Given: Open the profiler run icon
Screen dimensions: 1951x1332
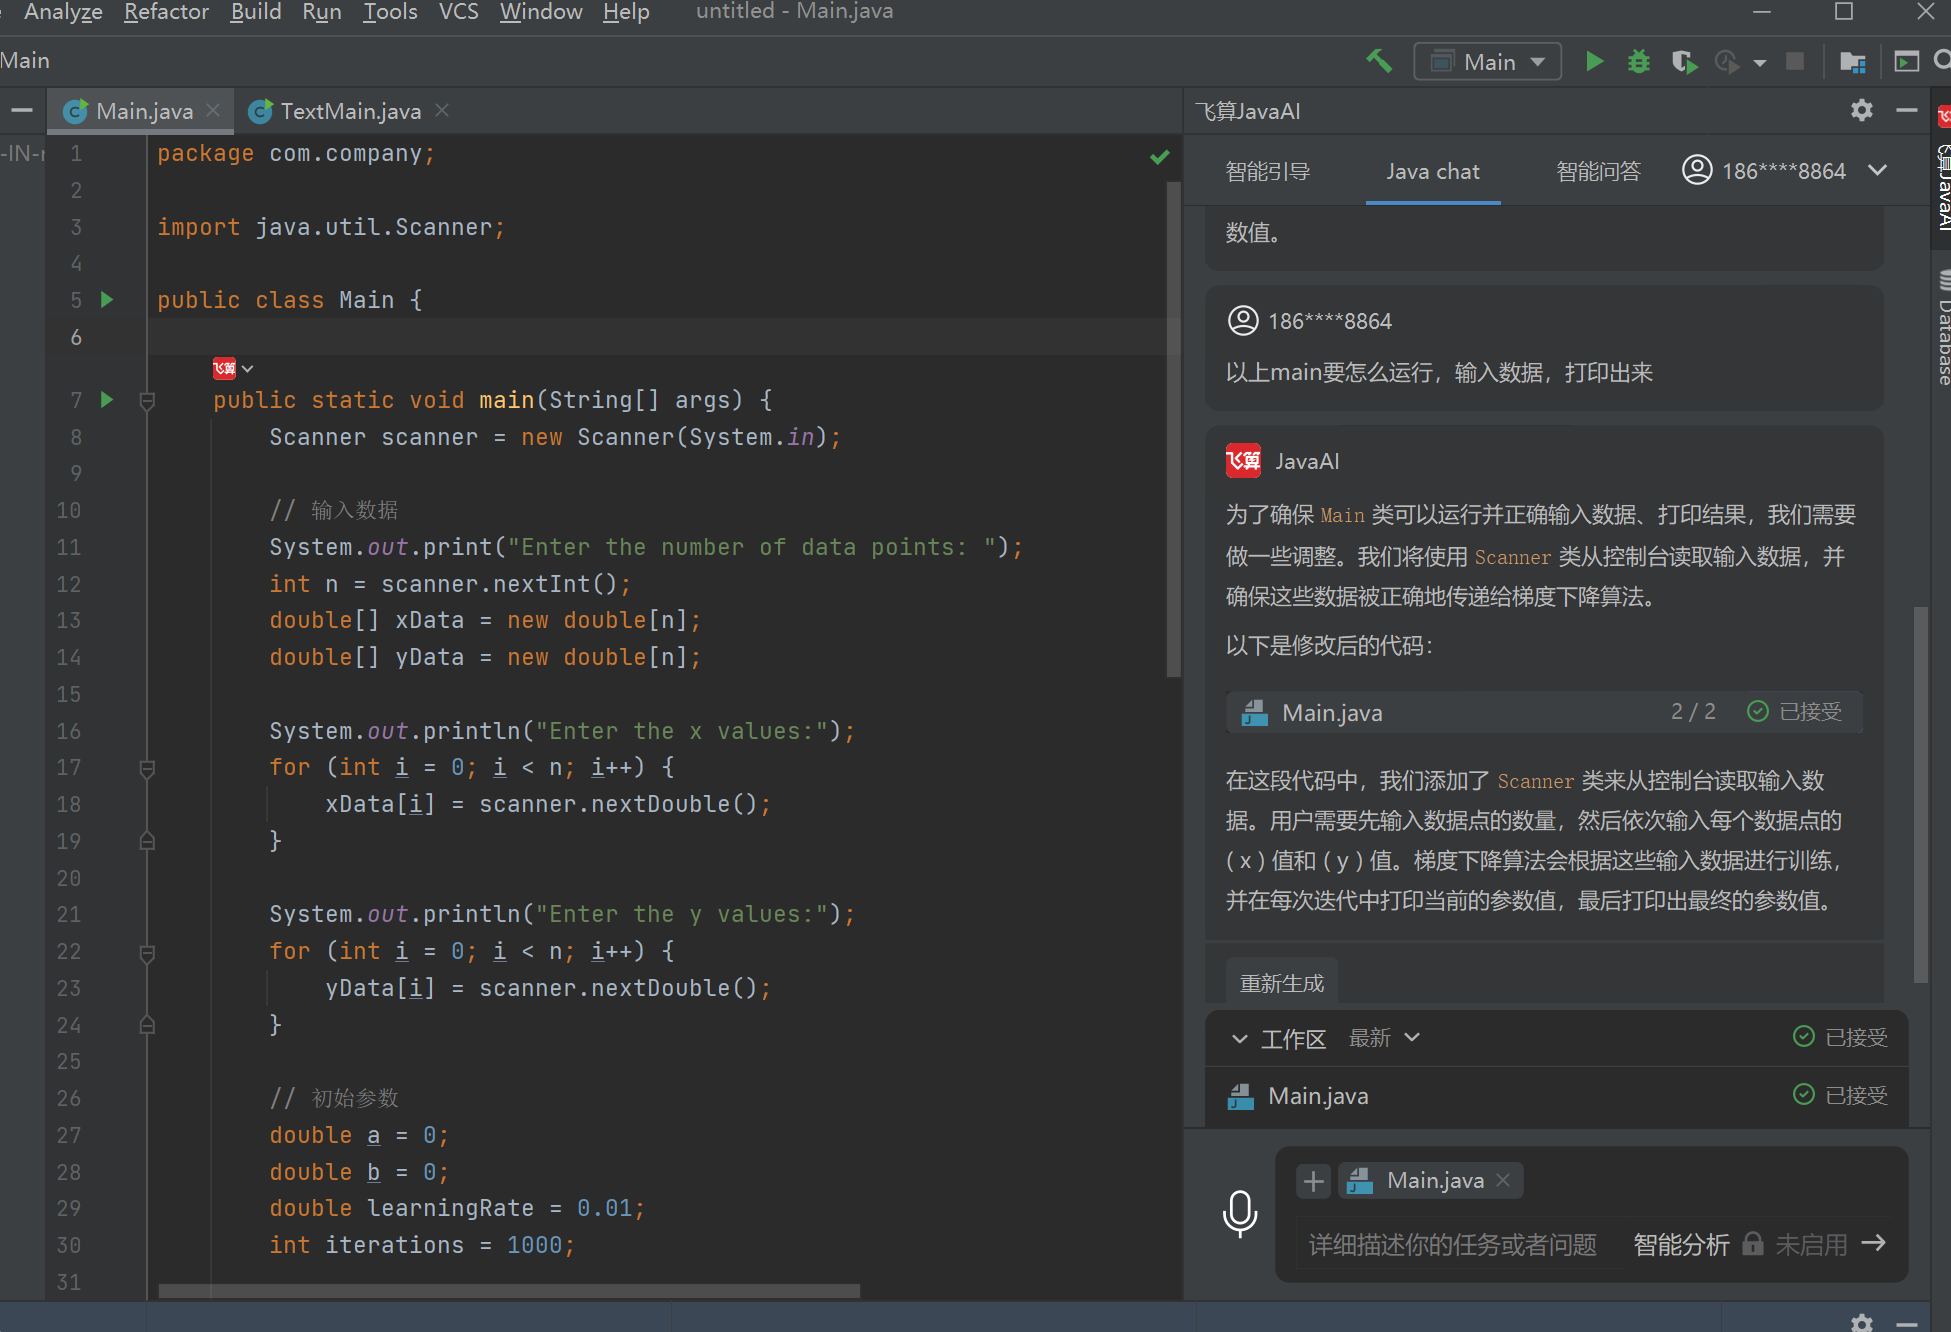Looking at the screenshot, I should pos(1727,62).
